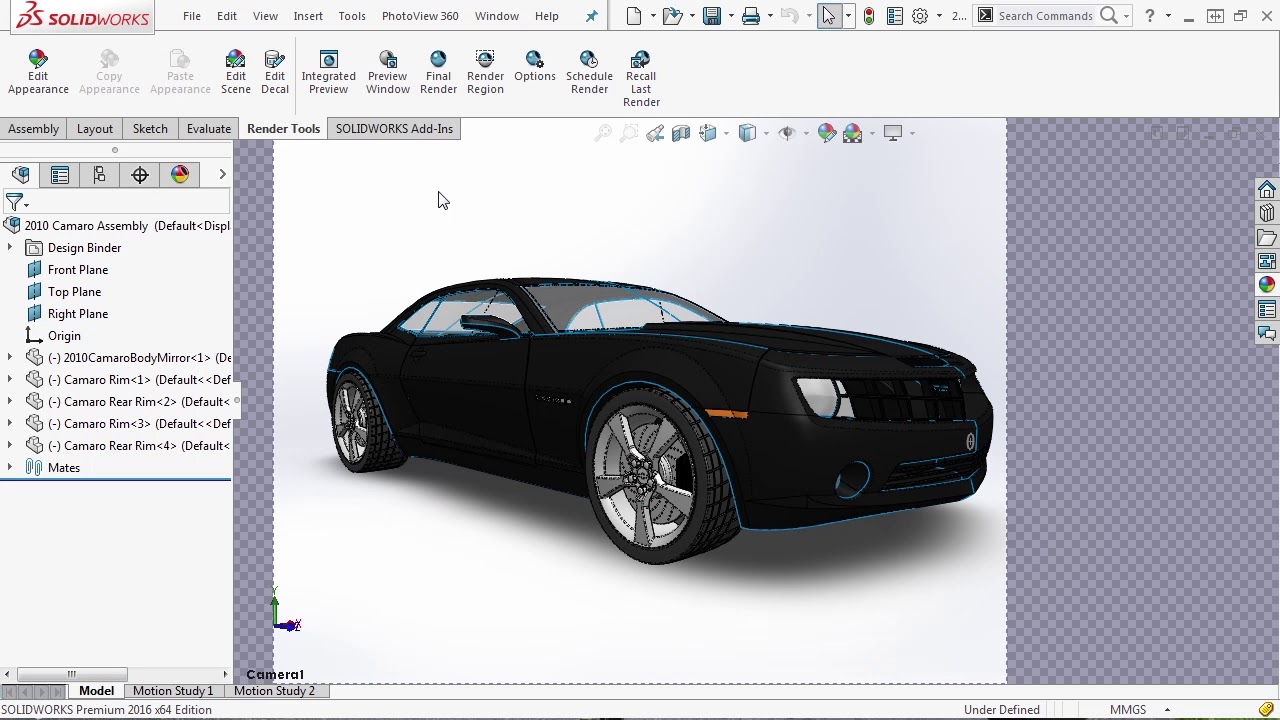Toggle the Select cursor tool

coord(828,16)
